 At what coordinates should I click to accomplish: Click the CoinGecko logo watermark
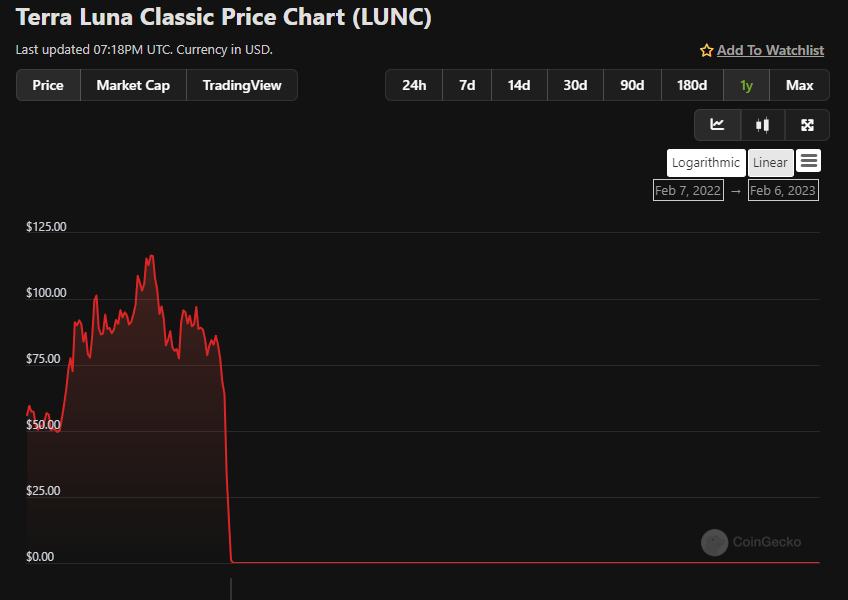[x=714, y=542]
